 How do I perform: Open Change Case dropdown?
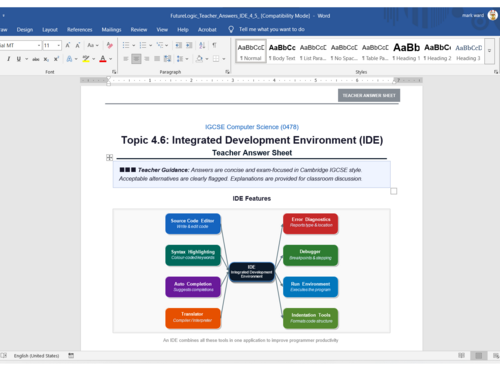coord(93,45)
